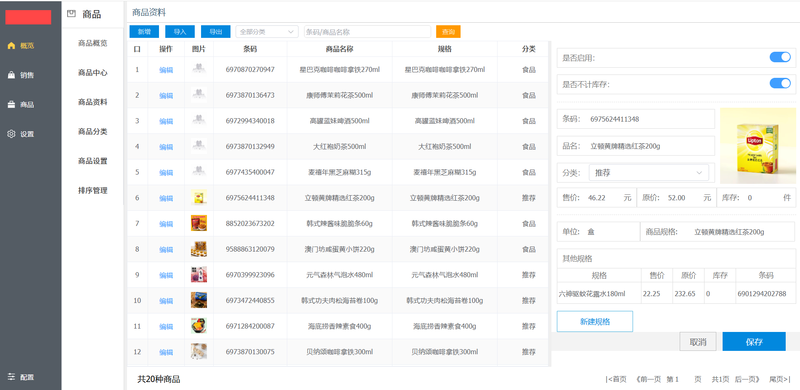Click the 新增 button
Screen dimensions: 800x390
pyautogui.click(x=144, y=32)
